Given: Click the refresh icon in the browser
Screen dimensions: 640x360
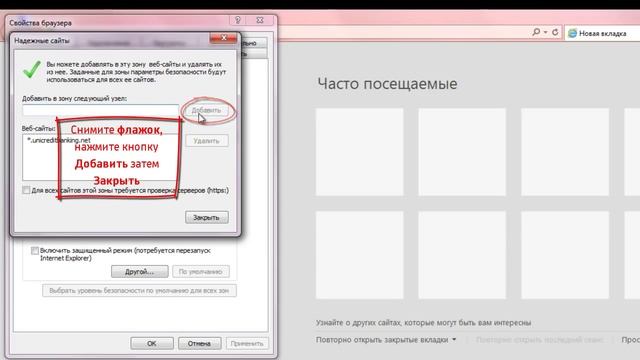Looking at the screenshot, I should point(555,32).
